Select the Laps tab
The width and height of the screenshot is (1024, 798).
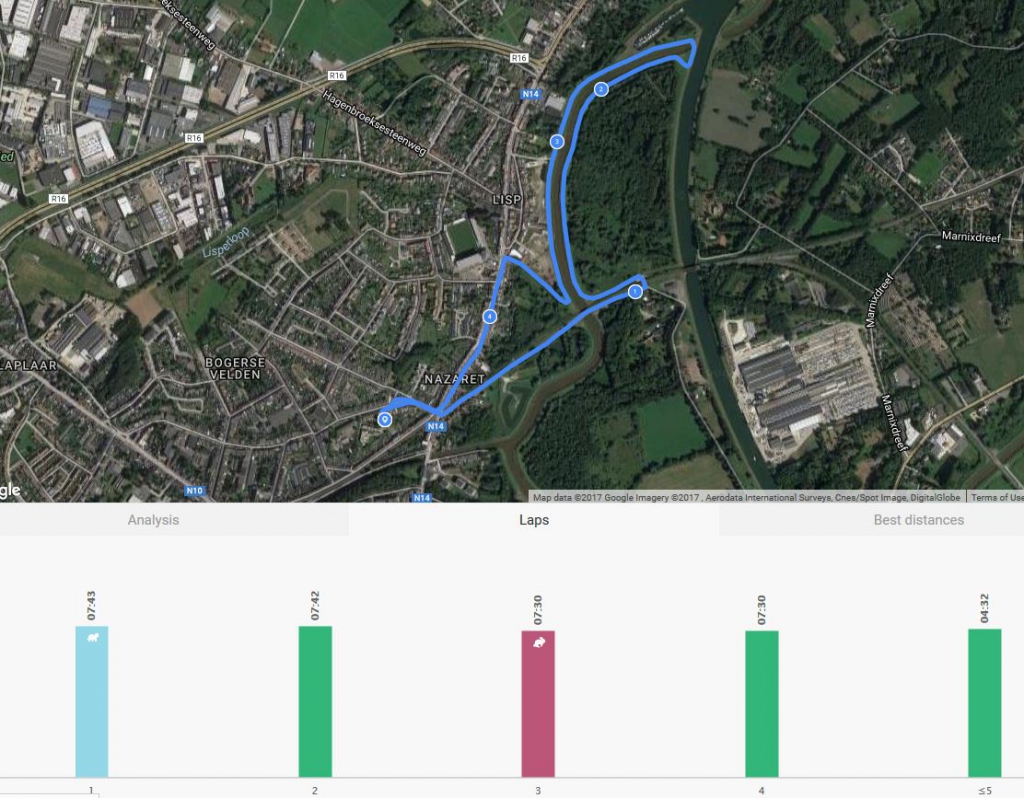coord(533,520)
